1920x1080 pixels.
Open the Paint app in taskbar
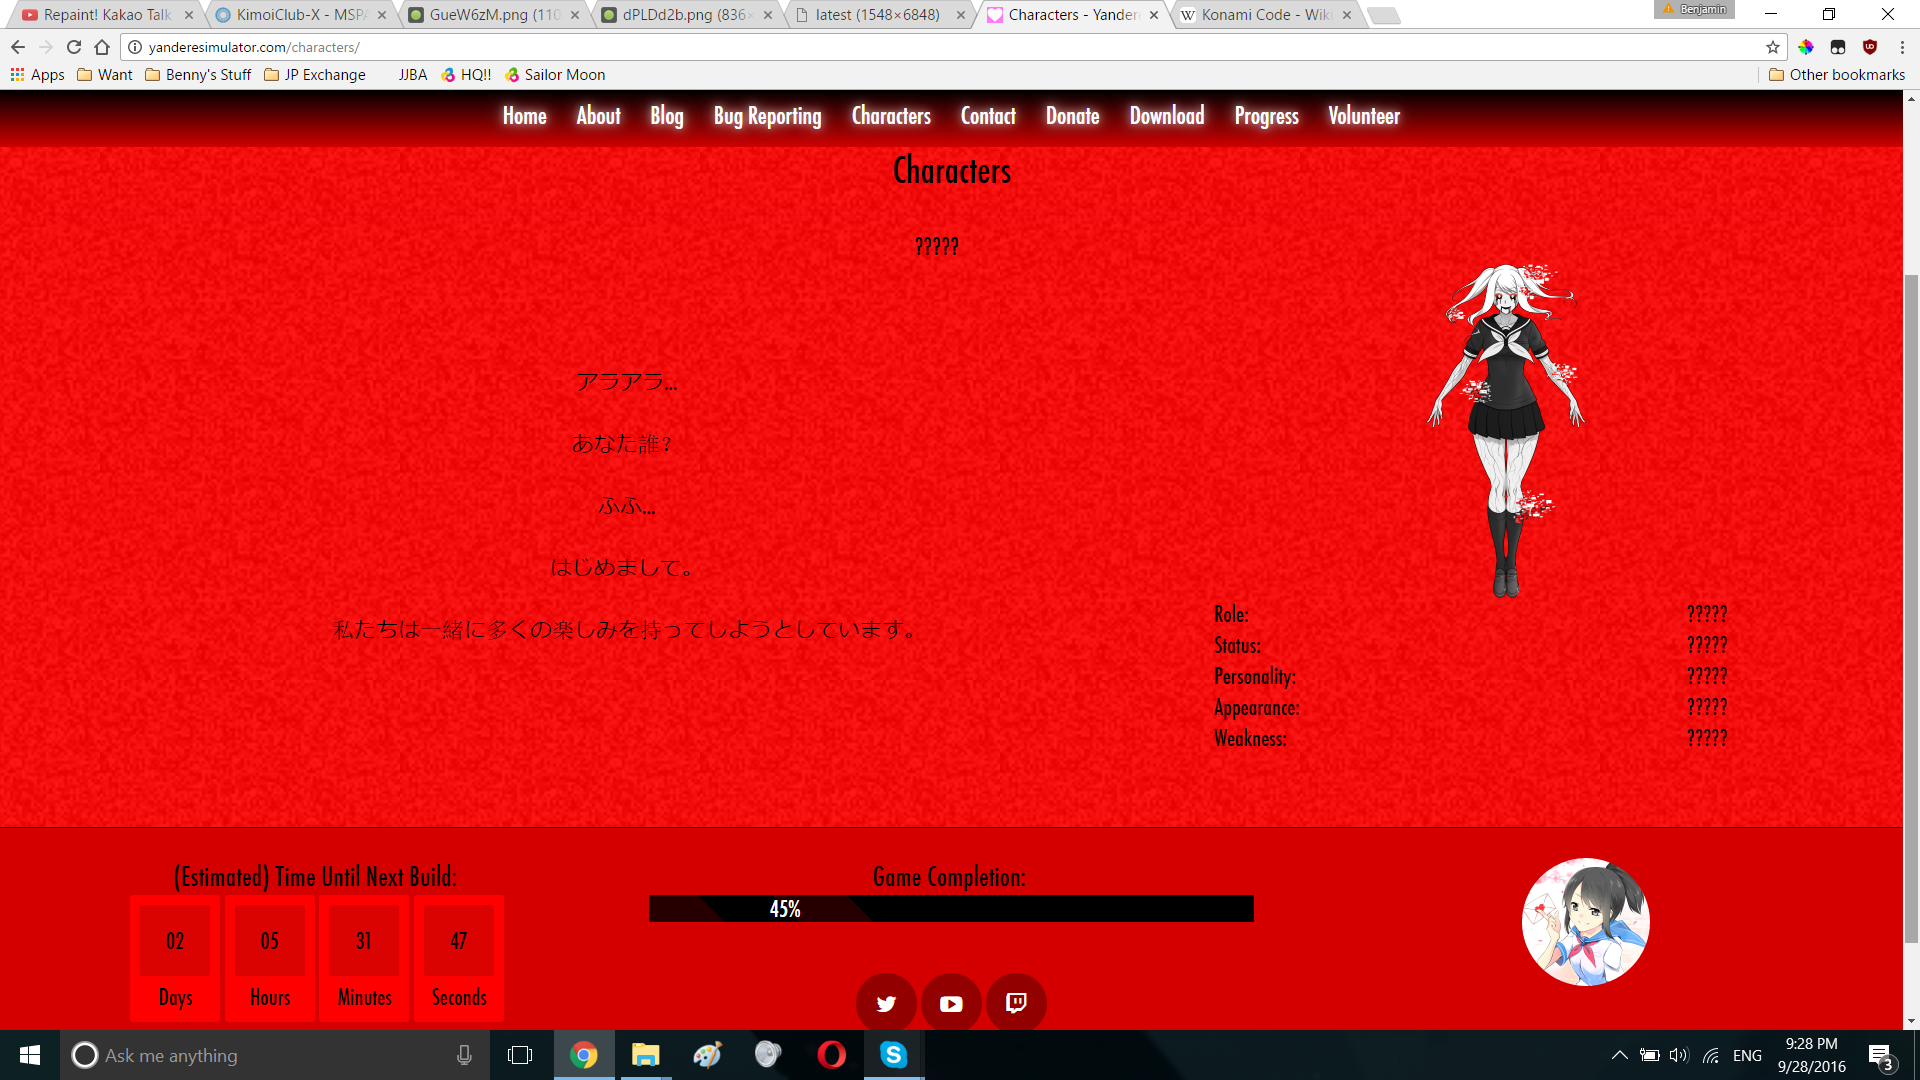coord(708,1055)
